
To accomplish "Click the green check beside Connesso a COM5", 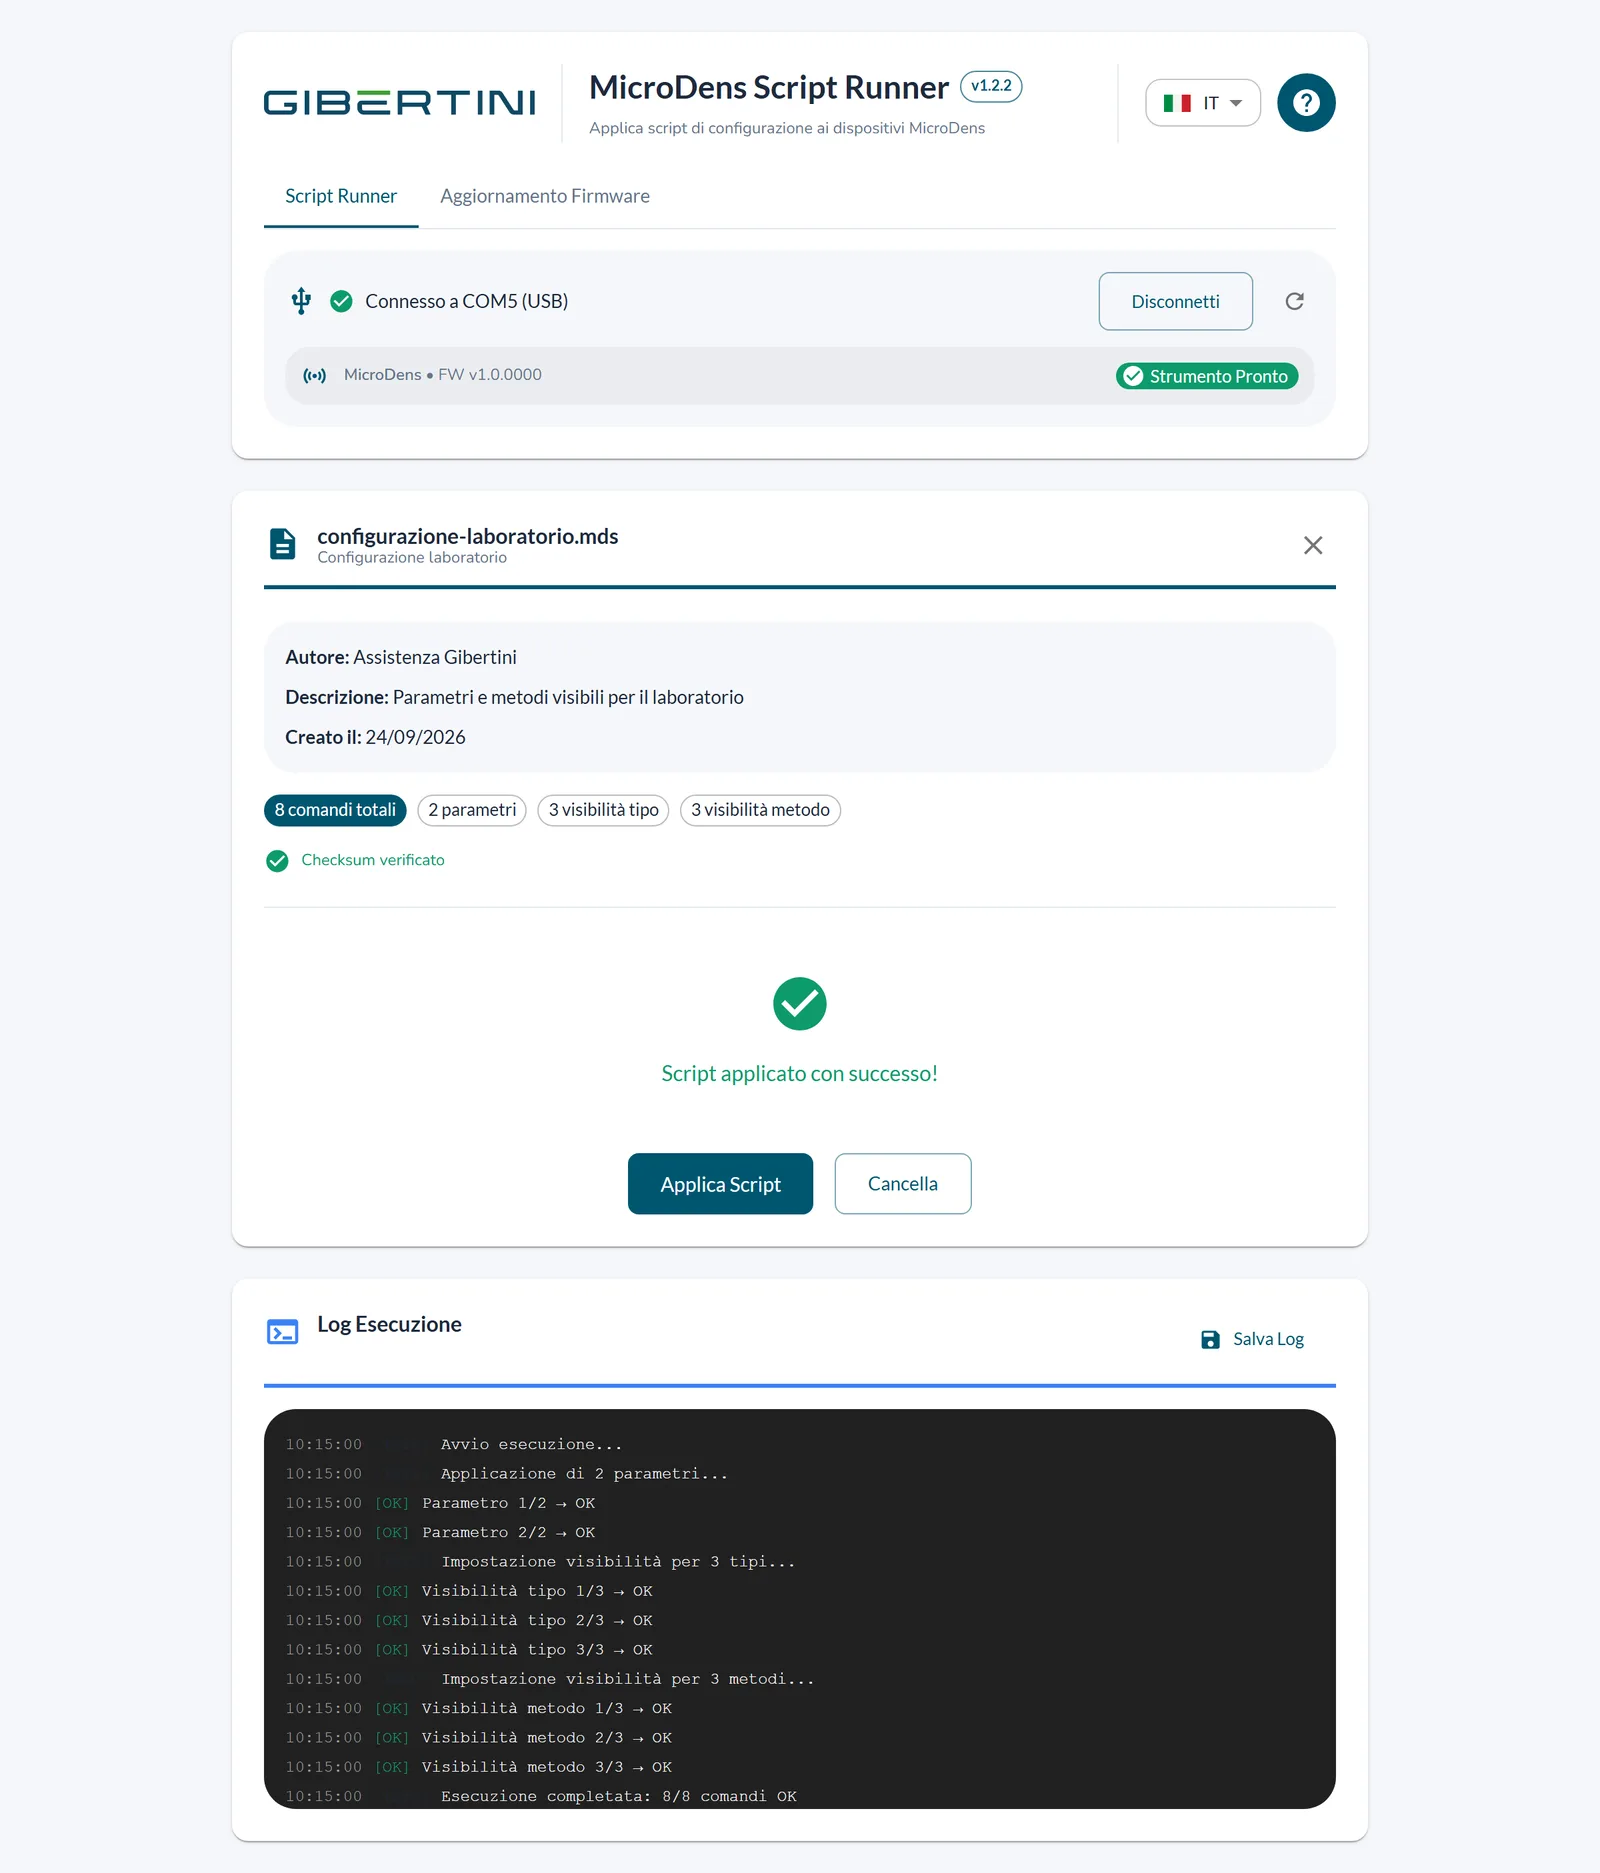I will [x=341, y=301].
